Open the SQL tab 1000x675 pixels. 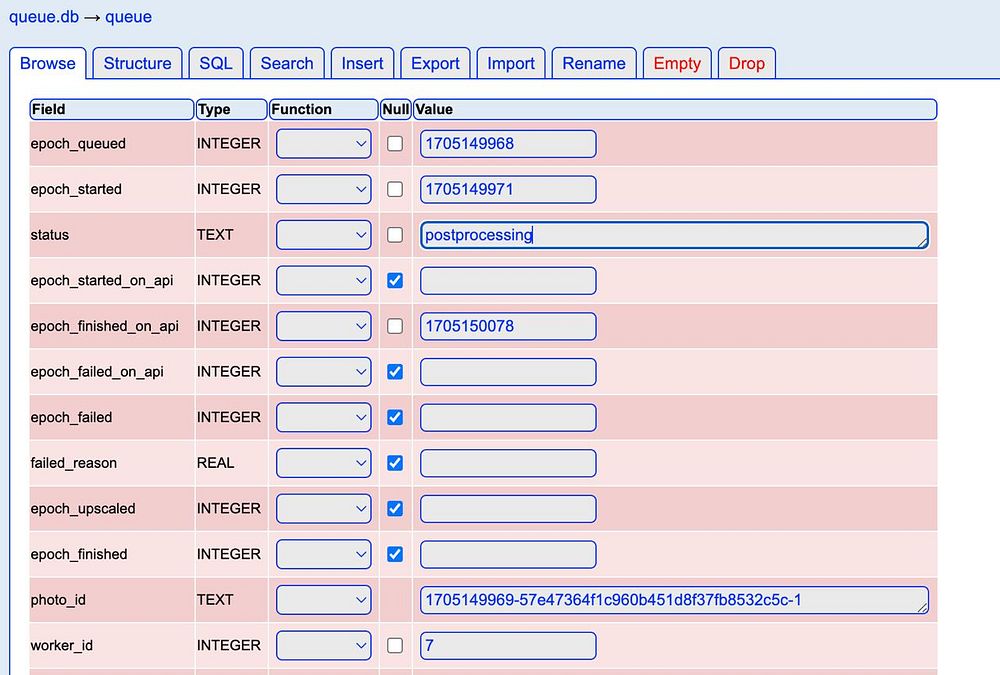(x=216, y=63)
